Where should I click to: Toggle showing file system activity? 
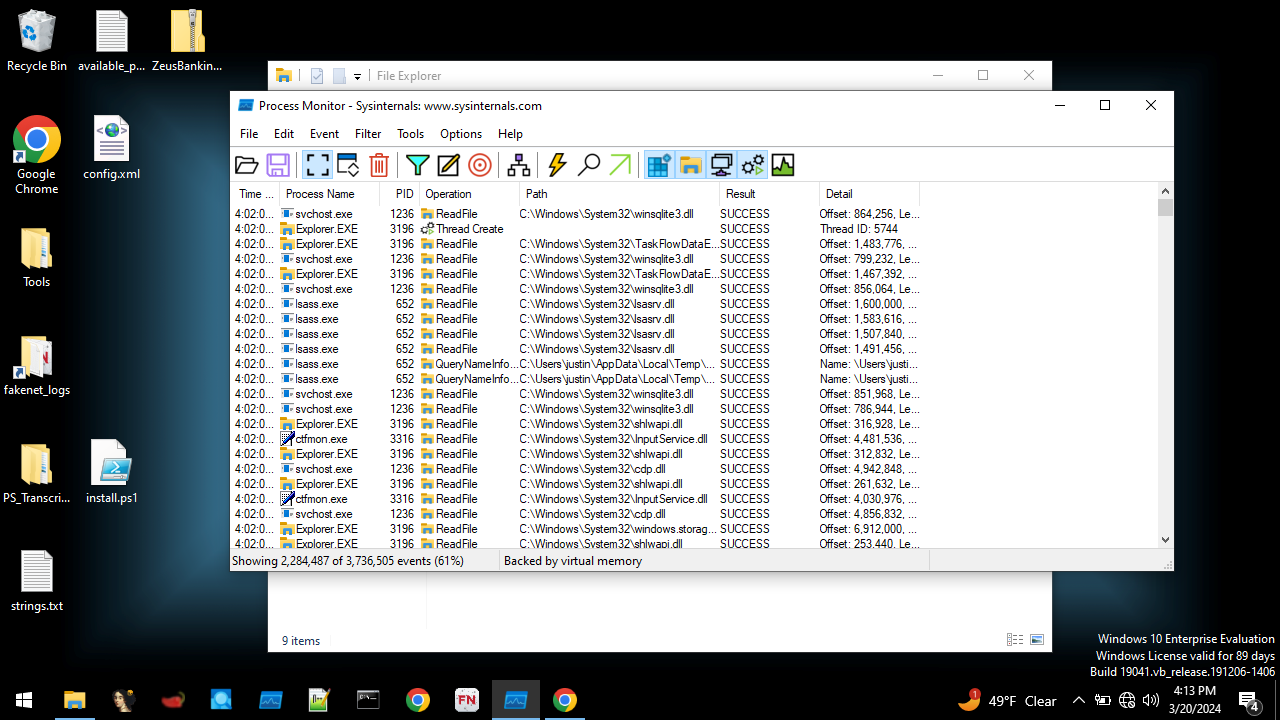coord(691,165)
